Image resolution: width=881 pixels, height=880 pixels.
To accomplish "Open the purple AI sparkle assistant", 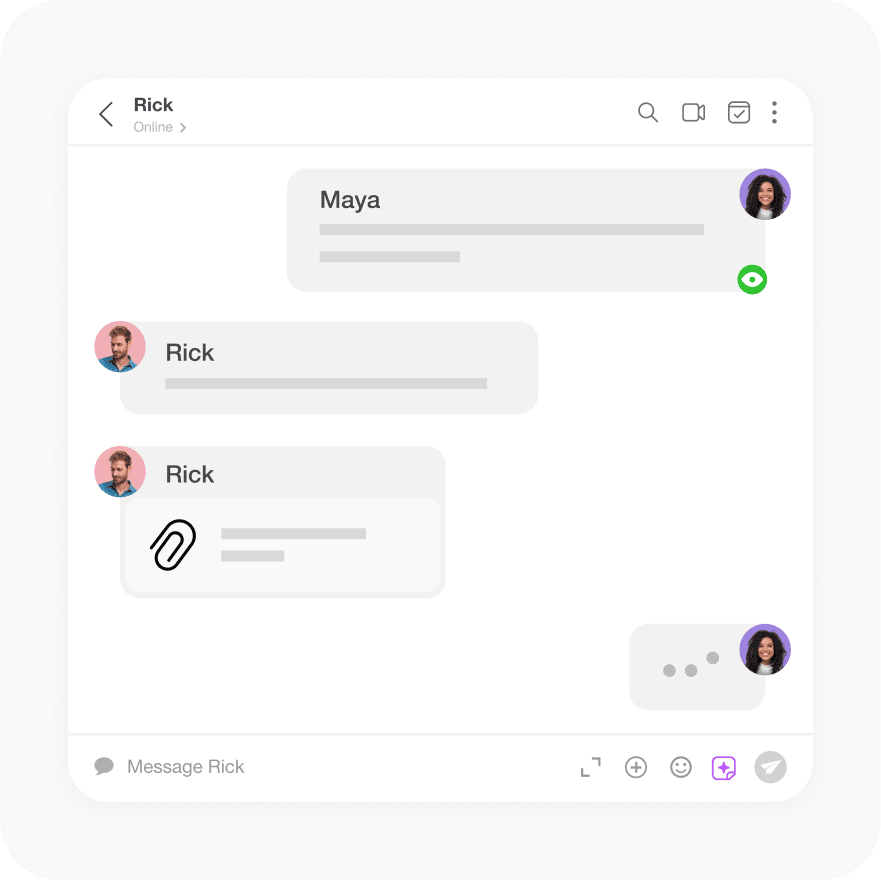I will 724,768.
